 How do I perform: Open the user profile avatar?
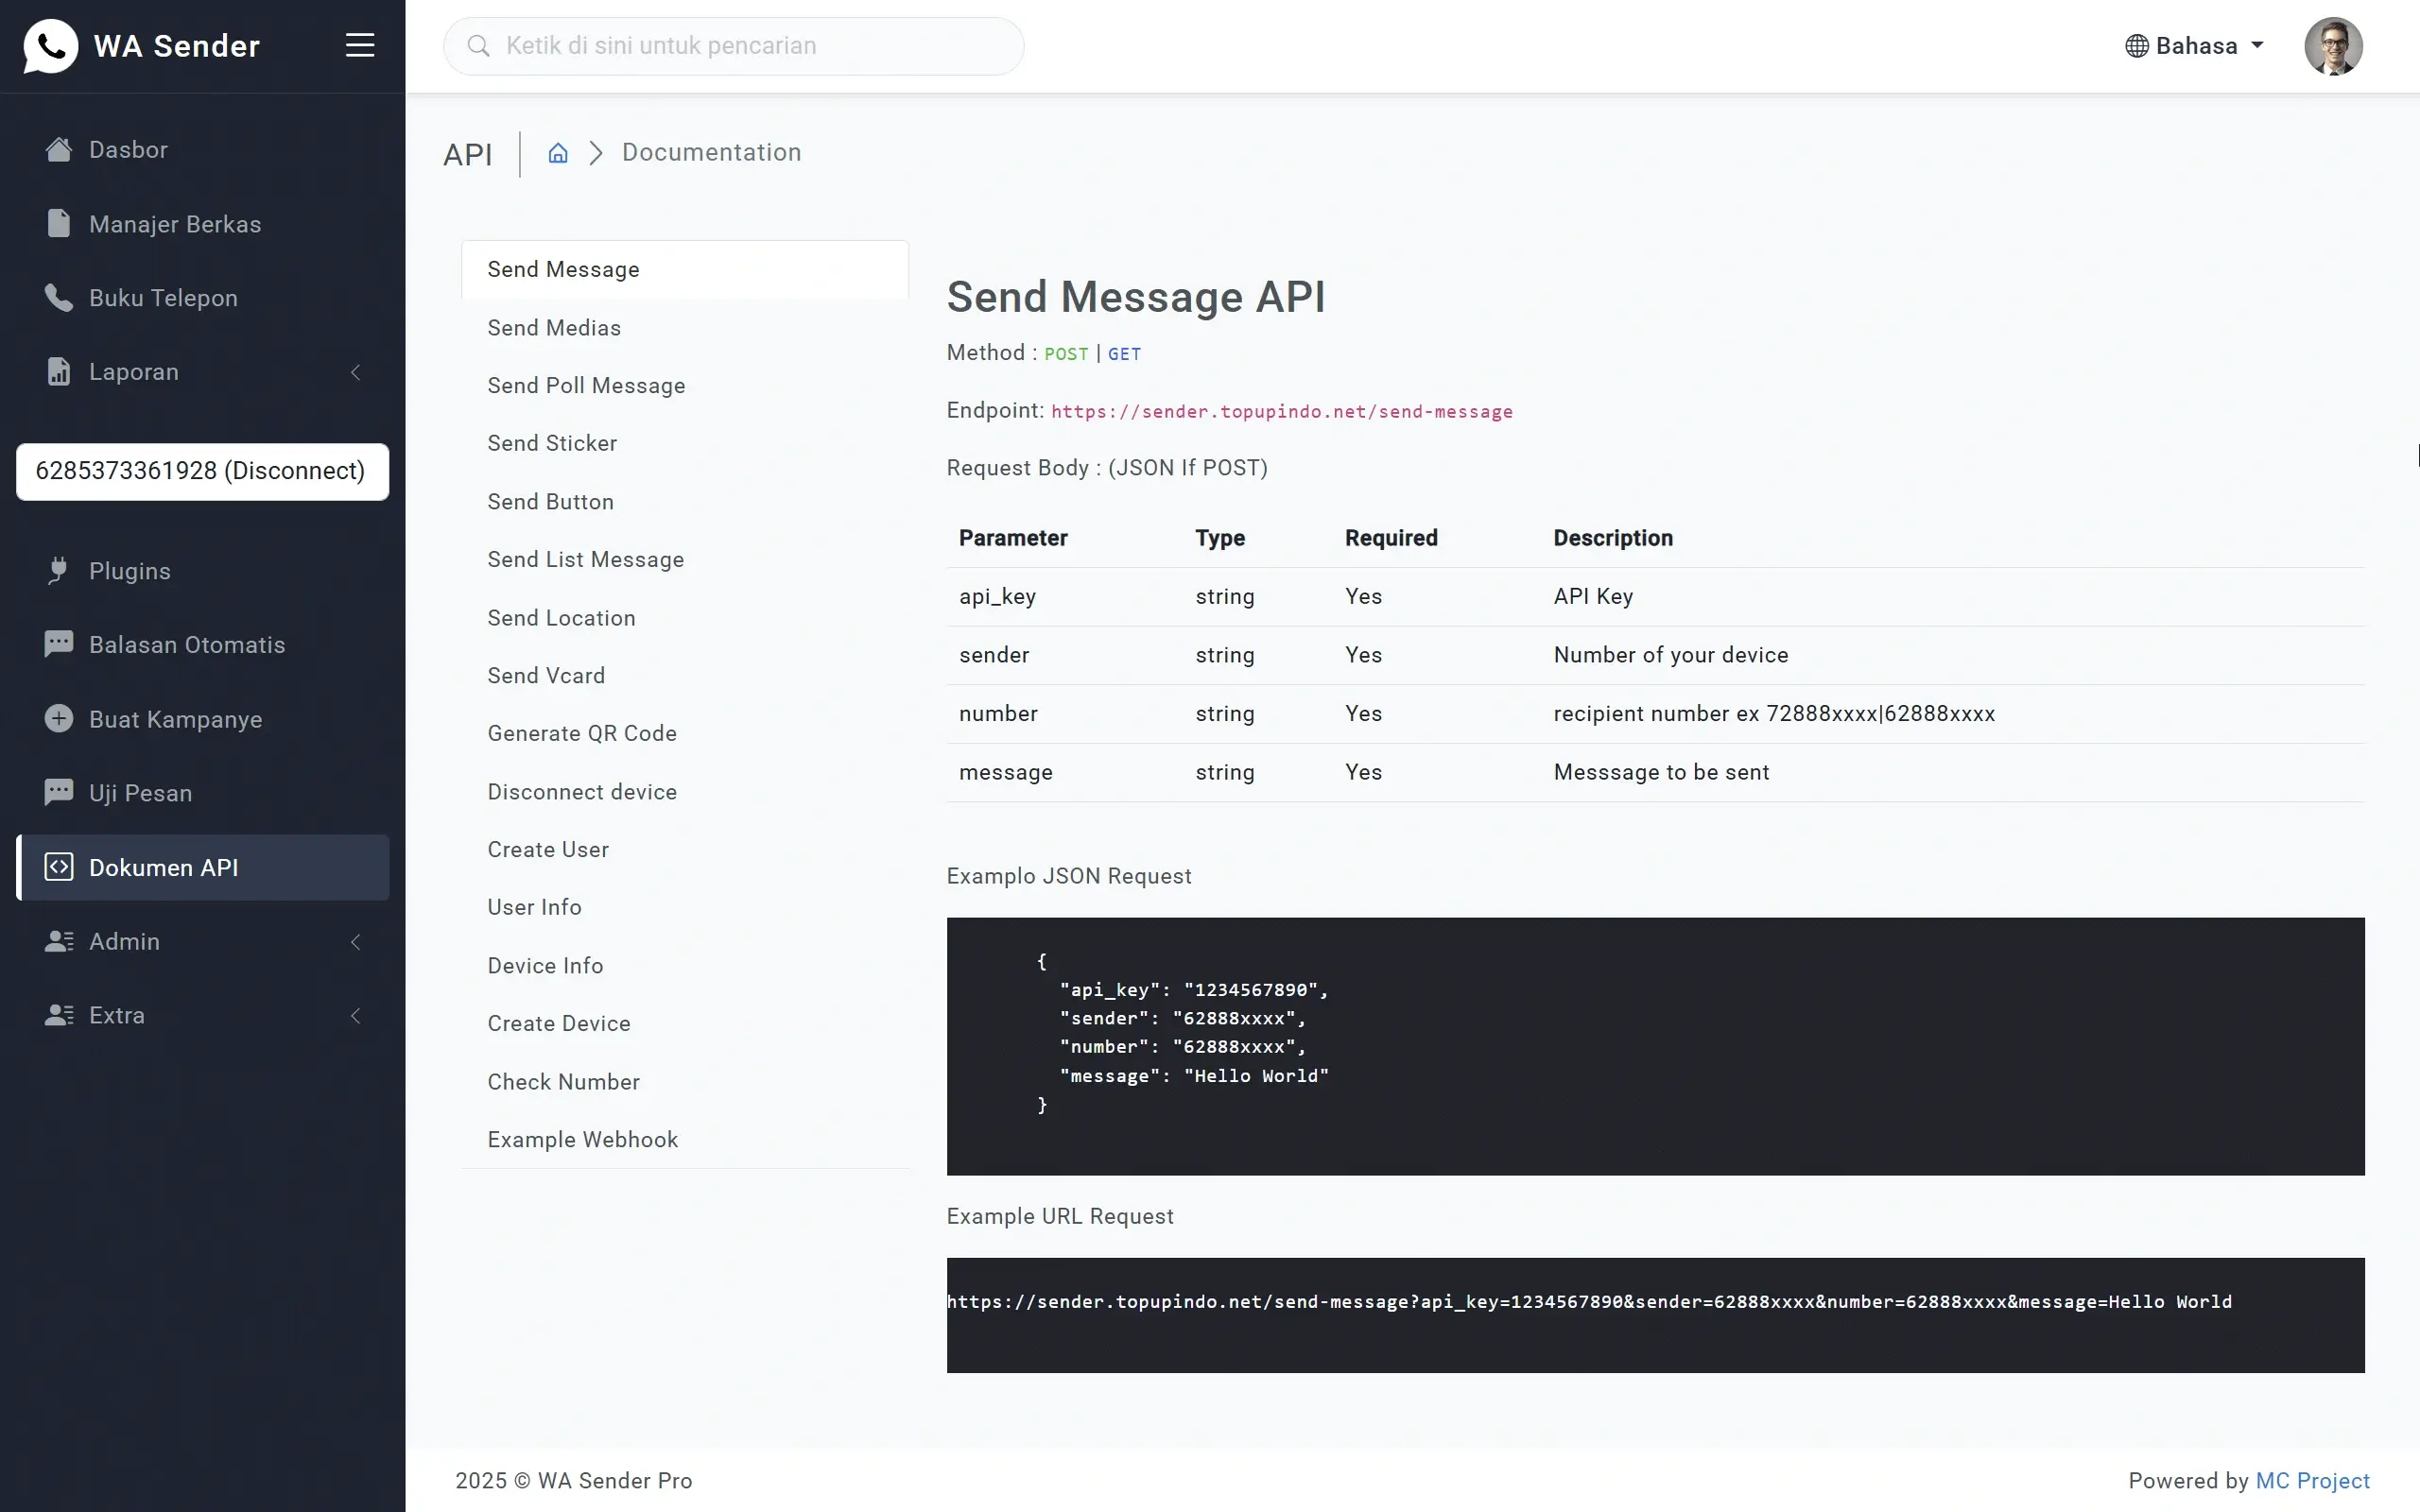(x=2335, y=45)
